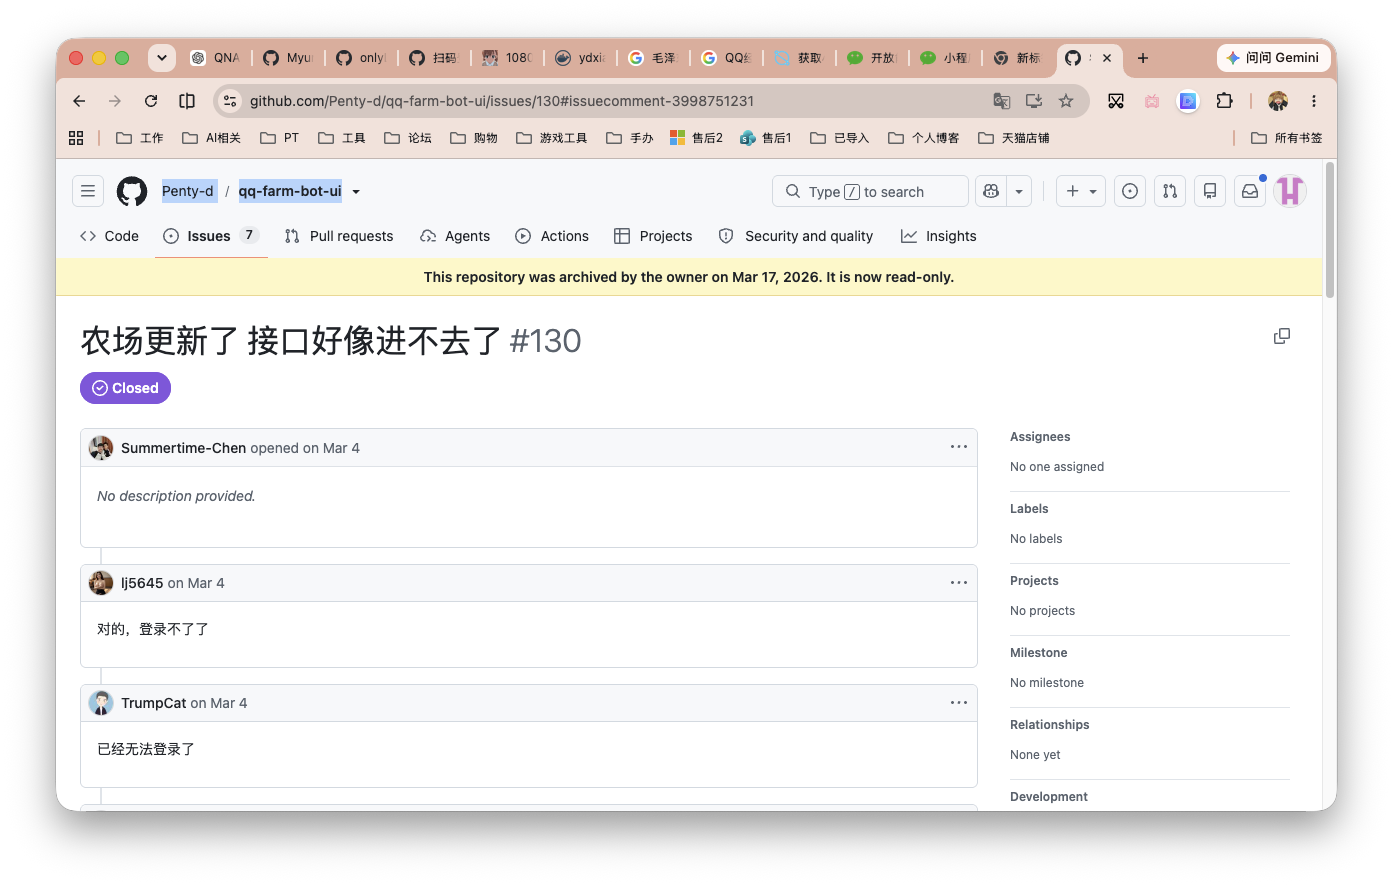The height and width of the screenshot is (885, 1393).
Task: Open the AI相关 bookmarks folder
Action: pyautogui.click(x=211, y=138)
